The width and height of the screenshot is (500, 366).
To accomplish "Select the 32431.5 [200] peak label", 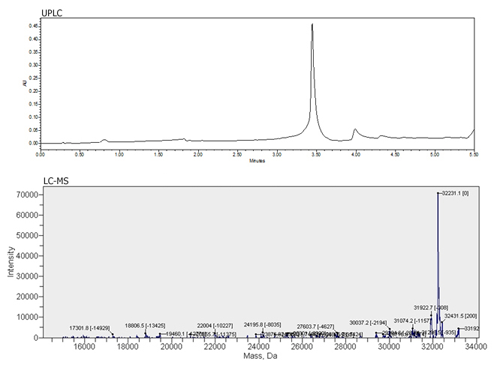I will click(x=461, y=316).
